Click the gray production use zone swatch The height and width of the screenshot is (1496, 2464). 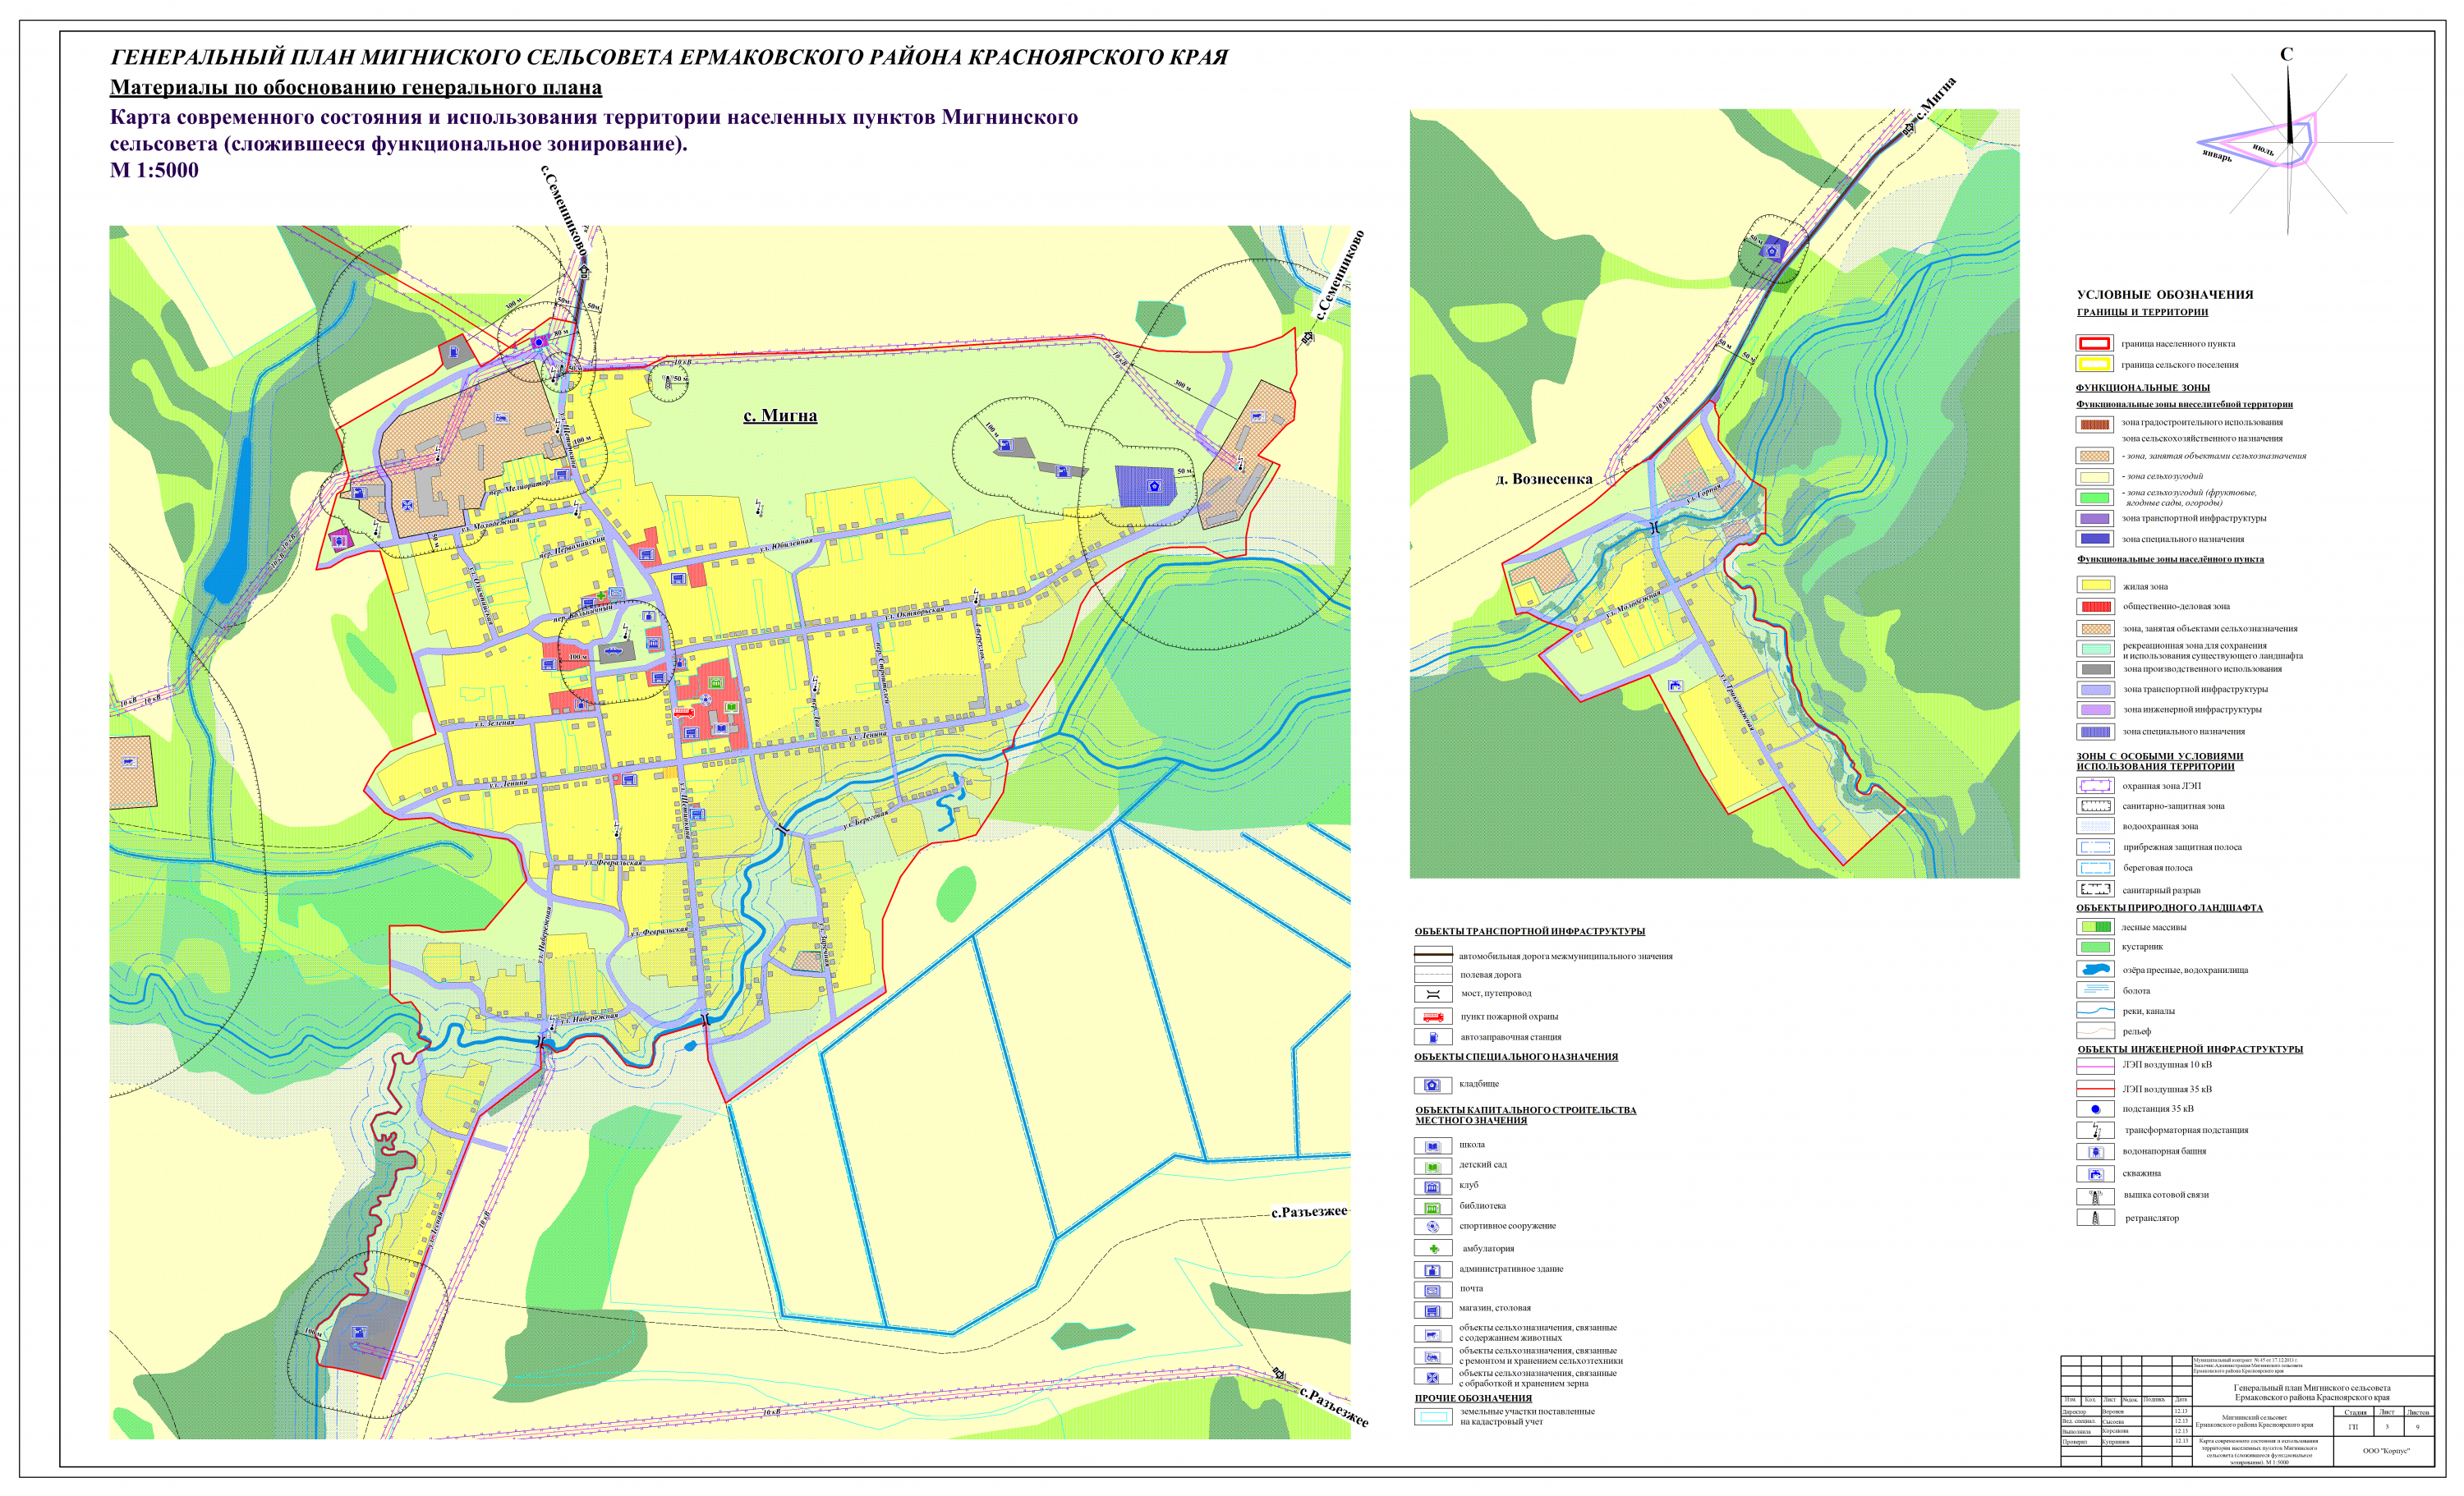click(x=2095, y=670)
